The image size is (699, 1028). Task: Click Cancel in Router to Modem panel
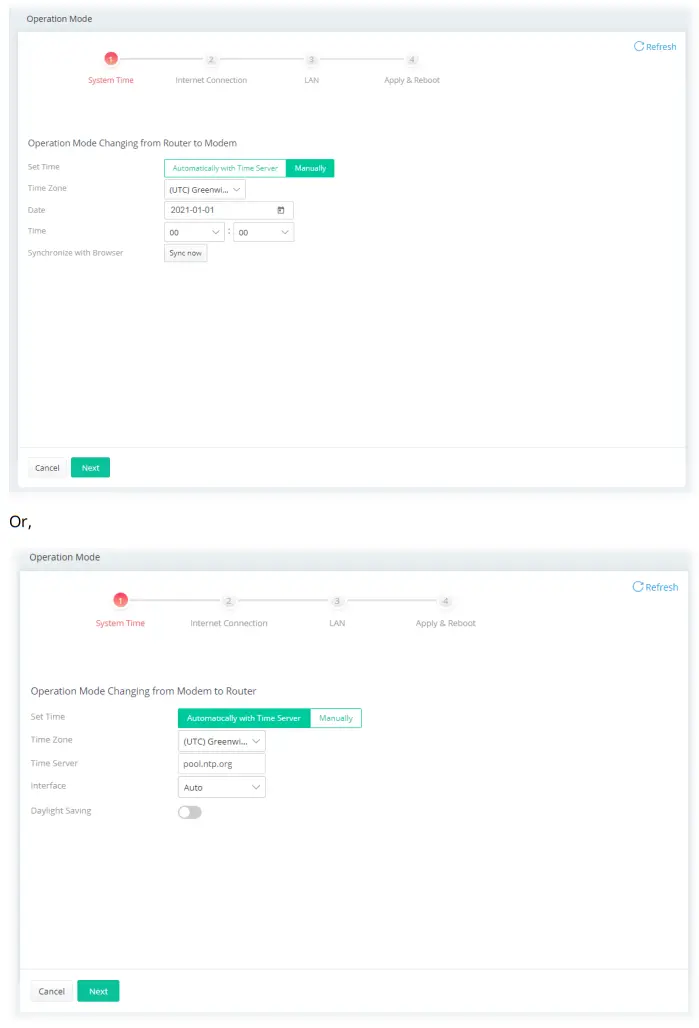pos(47,468)
